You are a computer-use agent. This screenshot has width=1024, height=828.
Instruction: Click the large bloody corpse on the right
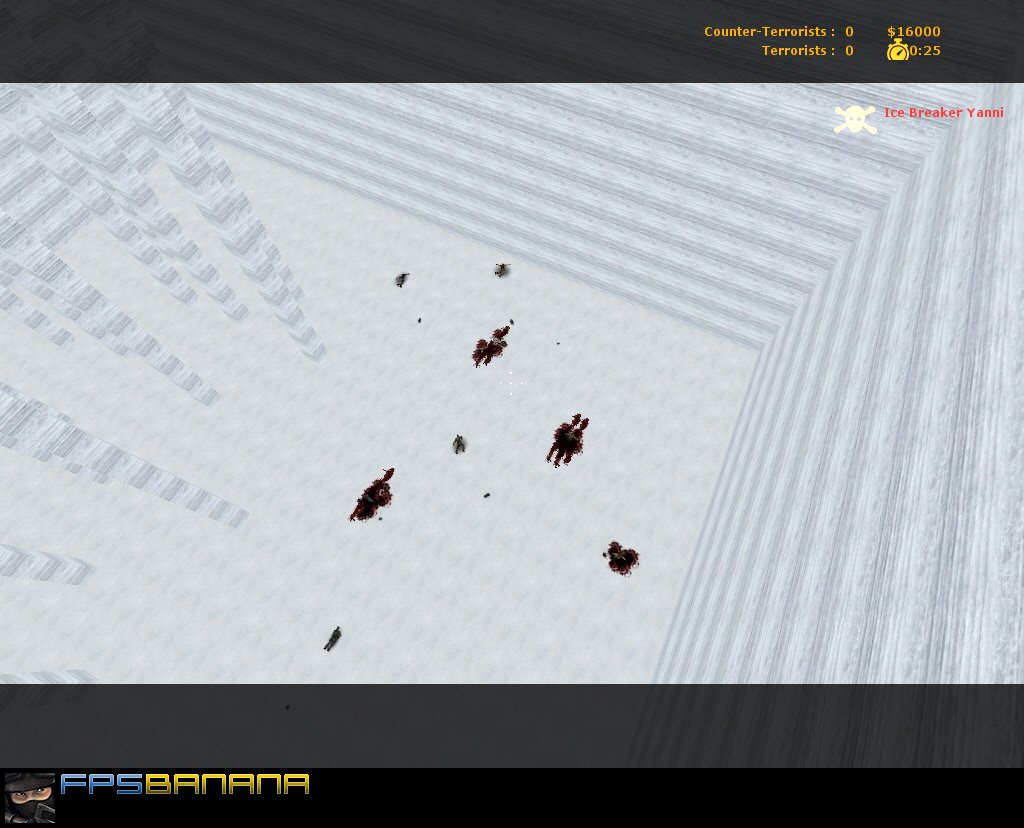(567, 438)
